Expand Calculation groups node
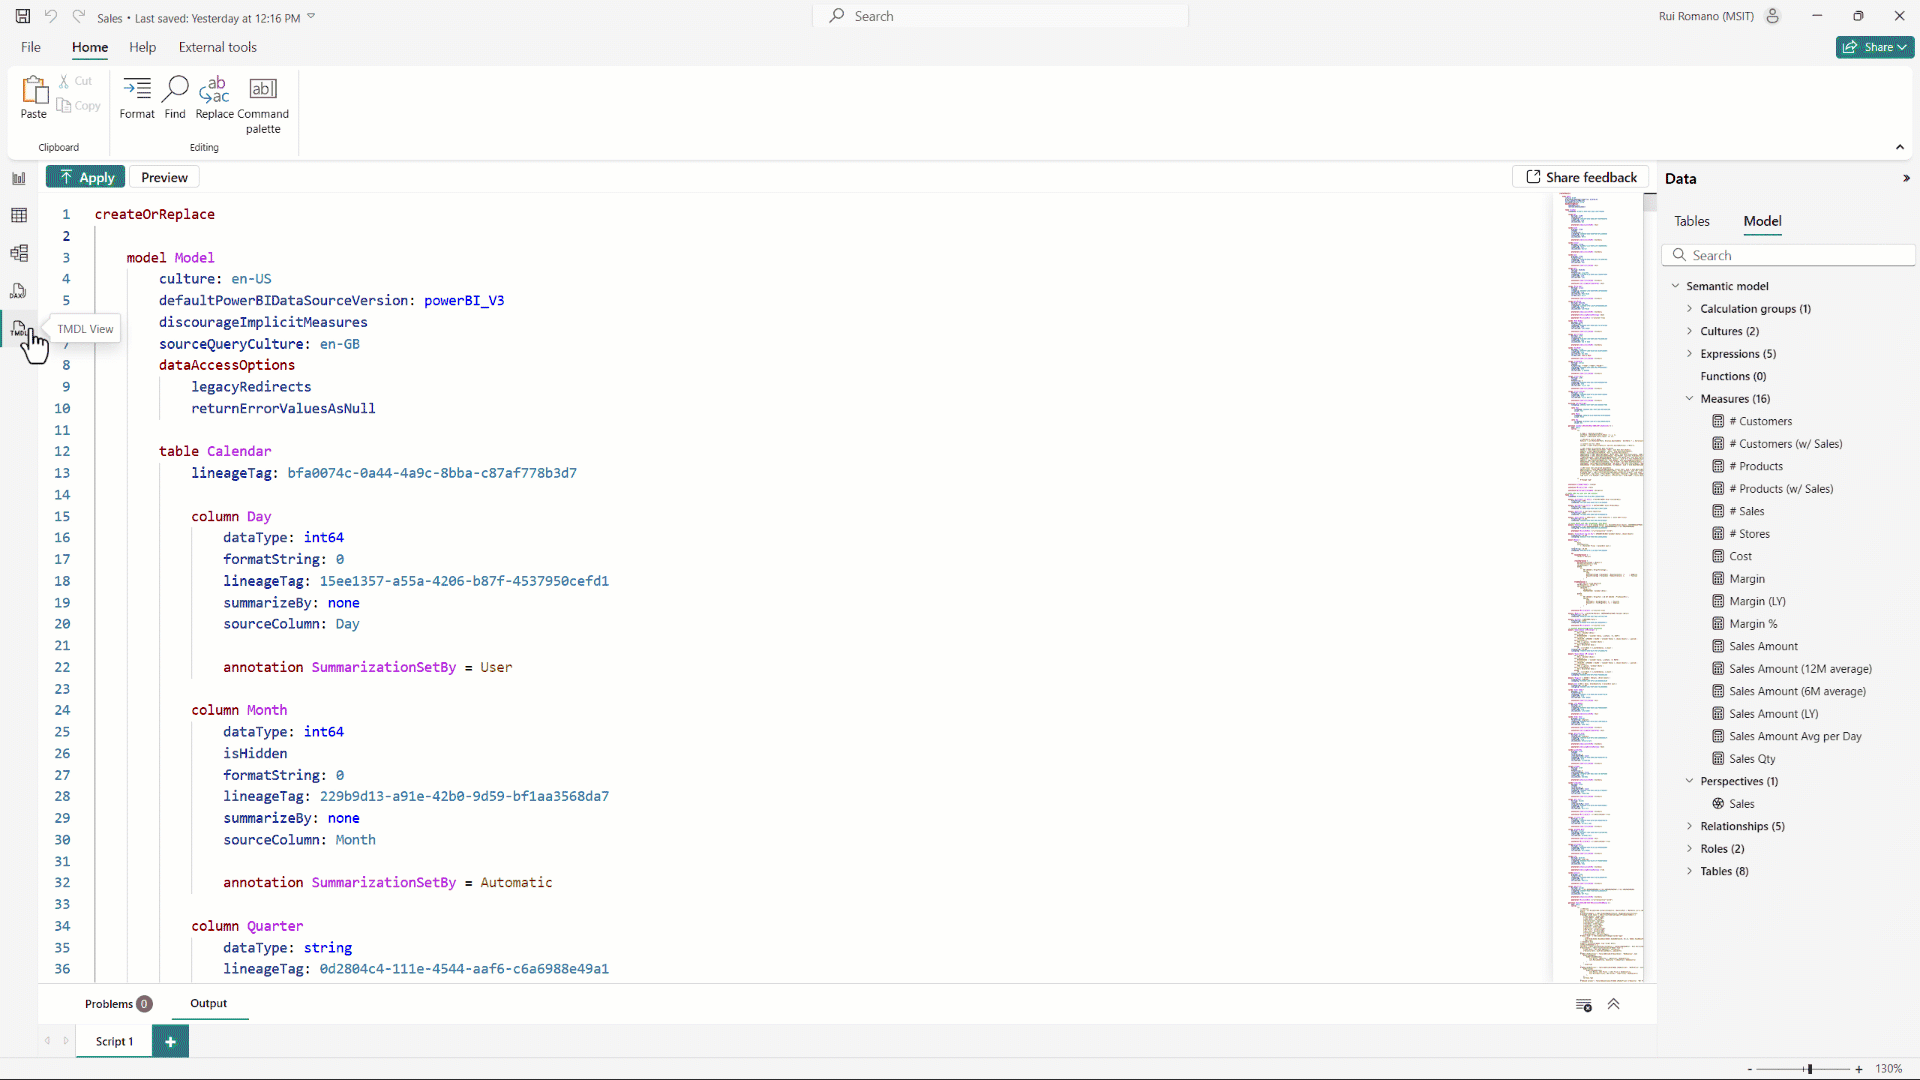Viewport: 1920px width, 1080px height. click(x=1690, y=309)
